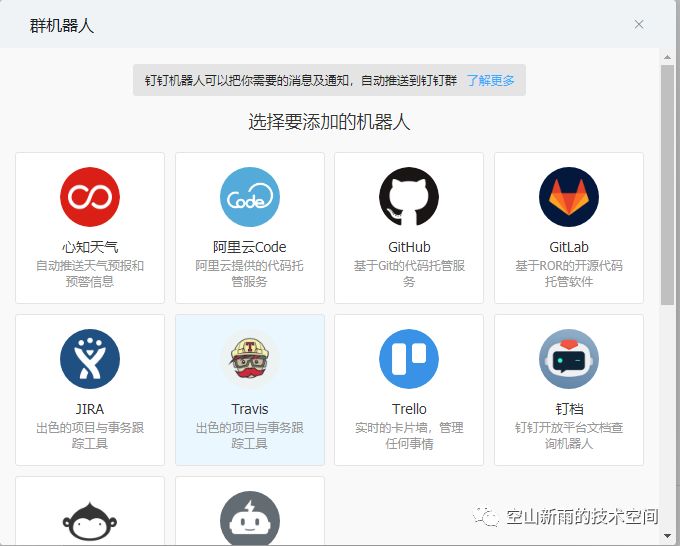Screen dimensions: 680x546
Task: Click the GitHub name label
Action: point(409,247)
